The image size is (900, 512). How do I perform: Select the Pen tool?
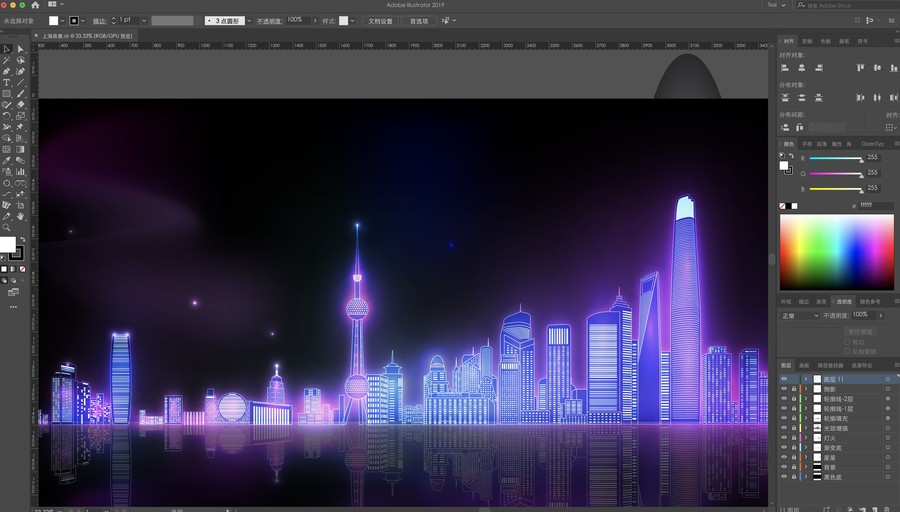tap(7, 72)
